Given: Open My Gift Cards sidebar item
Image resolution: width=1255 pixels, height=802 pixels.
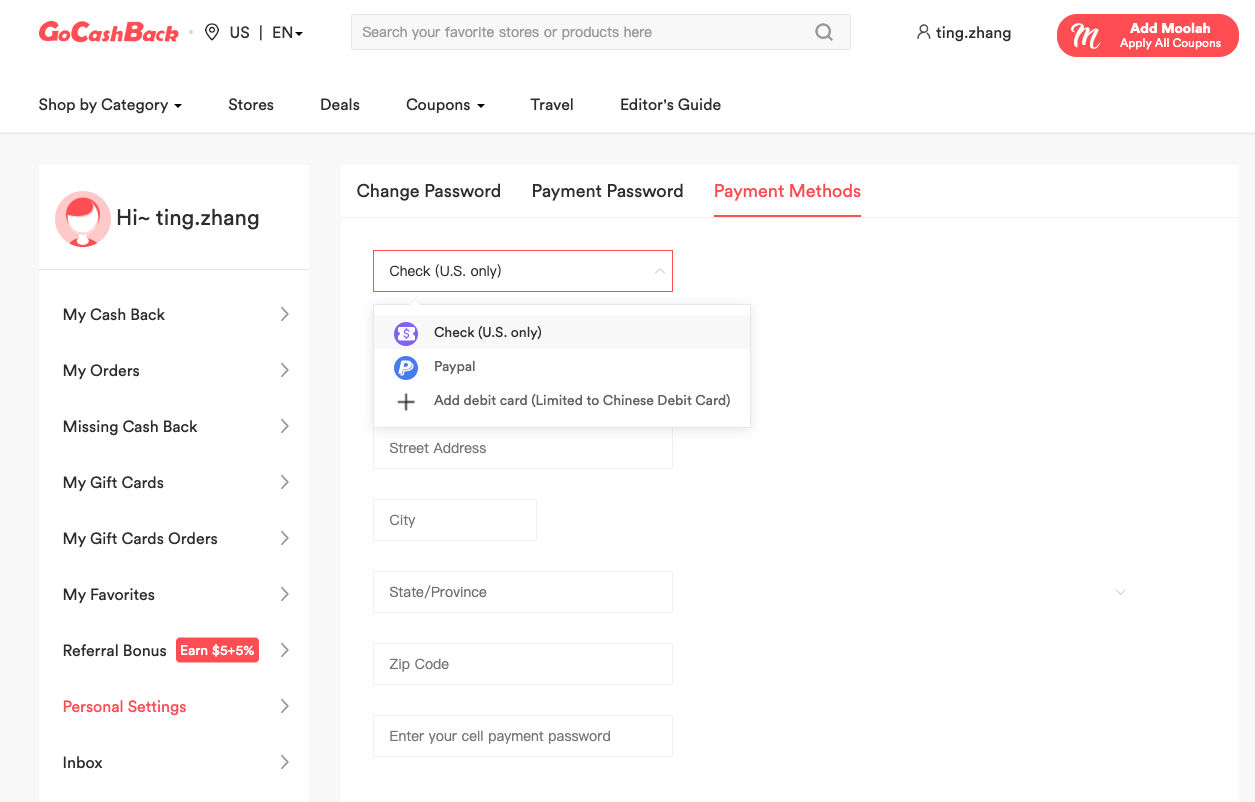Looking at the screenshot, I should [x=174, y=482].
